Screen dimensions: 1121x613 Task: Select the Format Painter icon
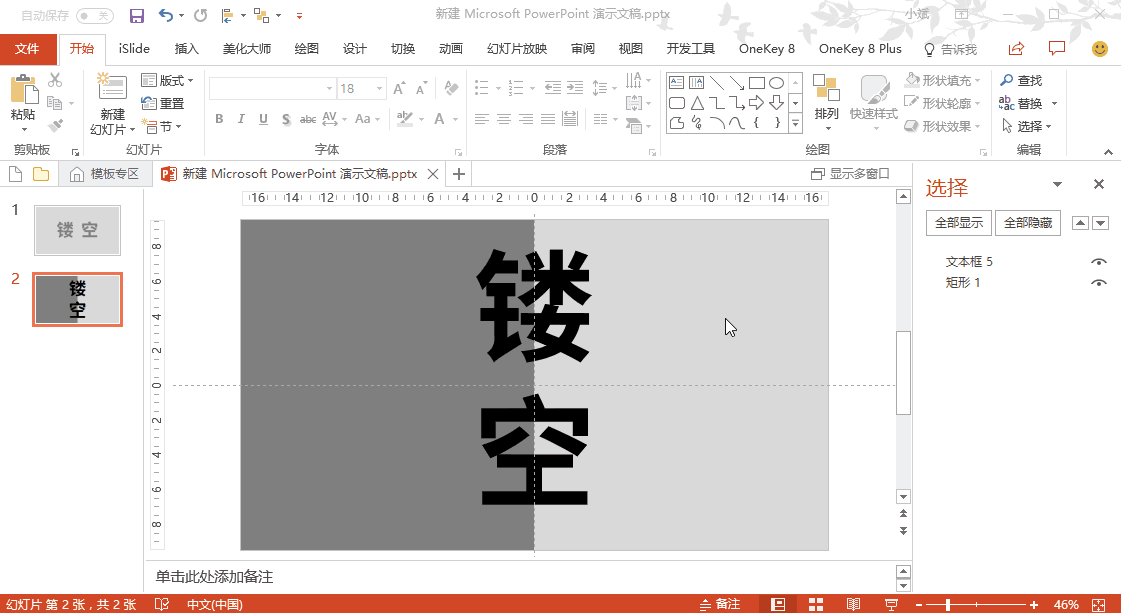point(56,124)
